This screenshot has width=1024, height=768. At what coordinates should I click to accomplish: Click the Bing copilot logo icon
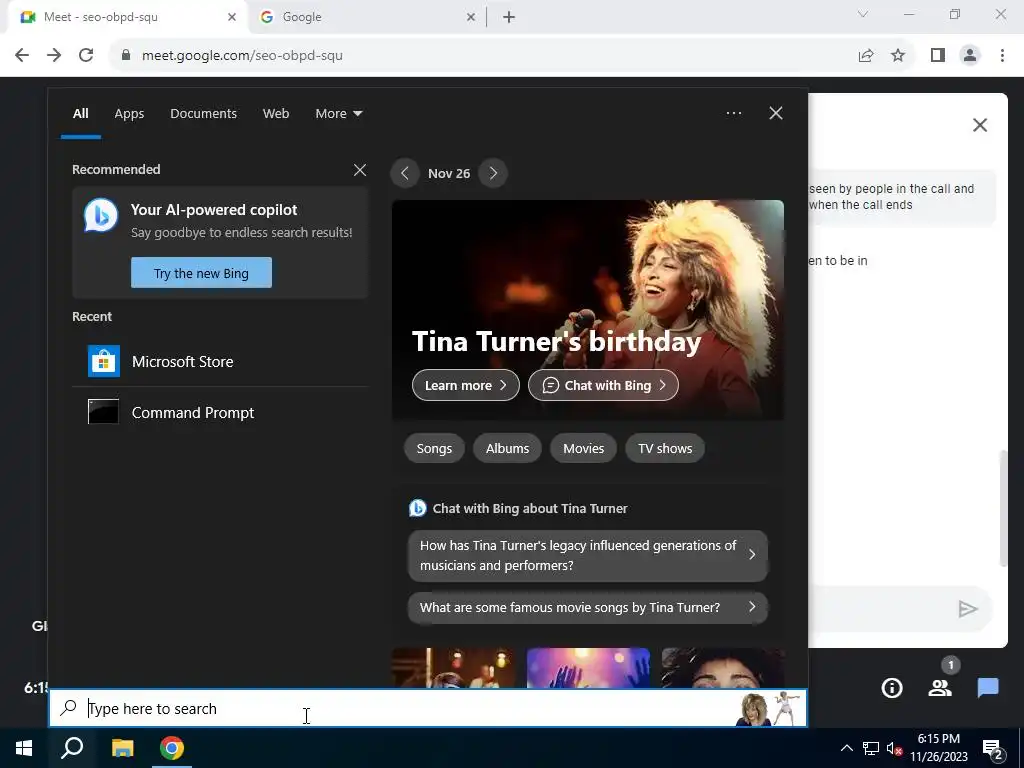coord(101,215)
